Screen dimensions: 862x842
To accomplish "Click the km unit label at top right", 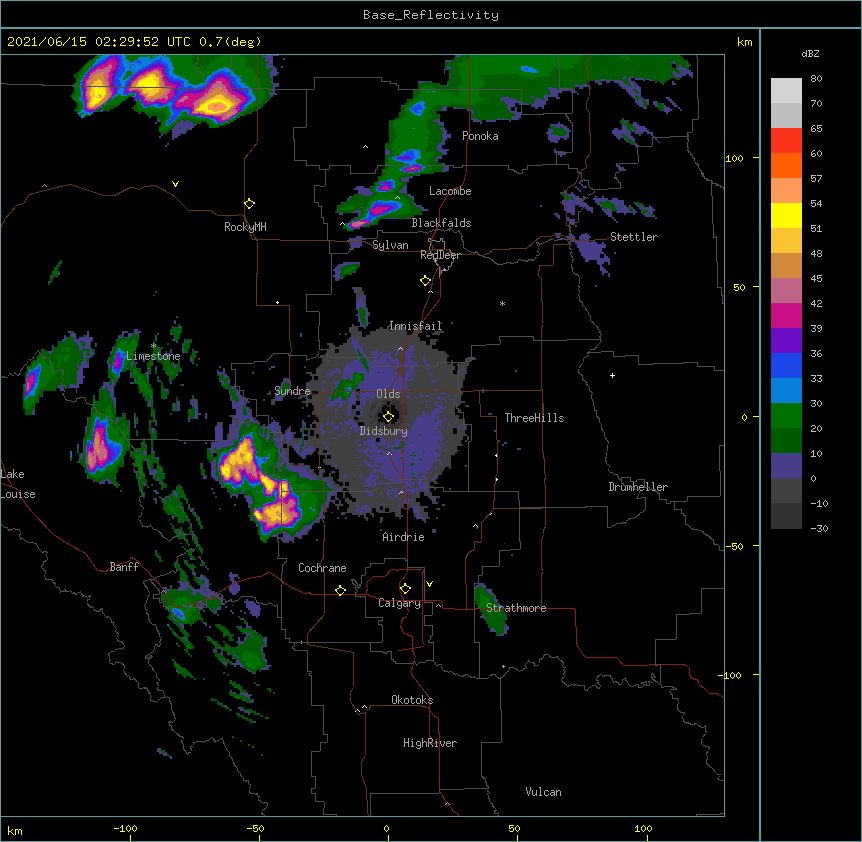I will click(744, 42).
